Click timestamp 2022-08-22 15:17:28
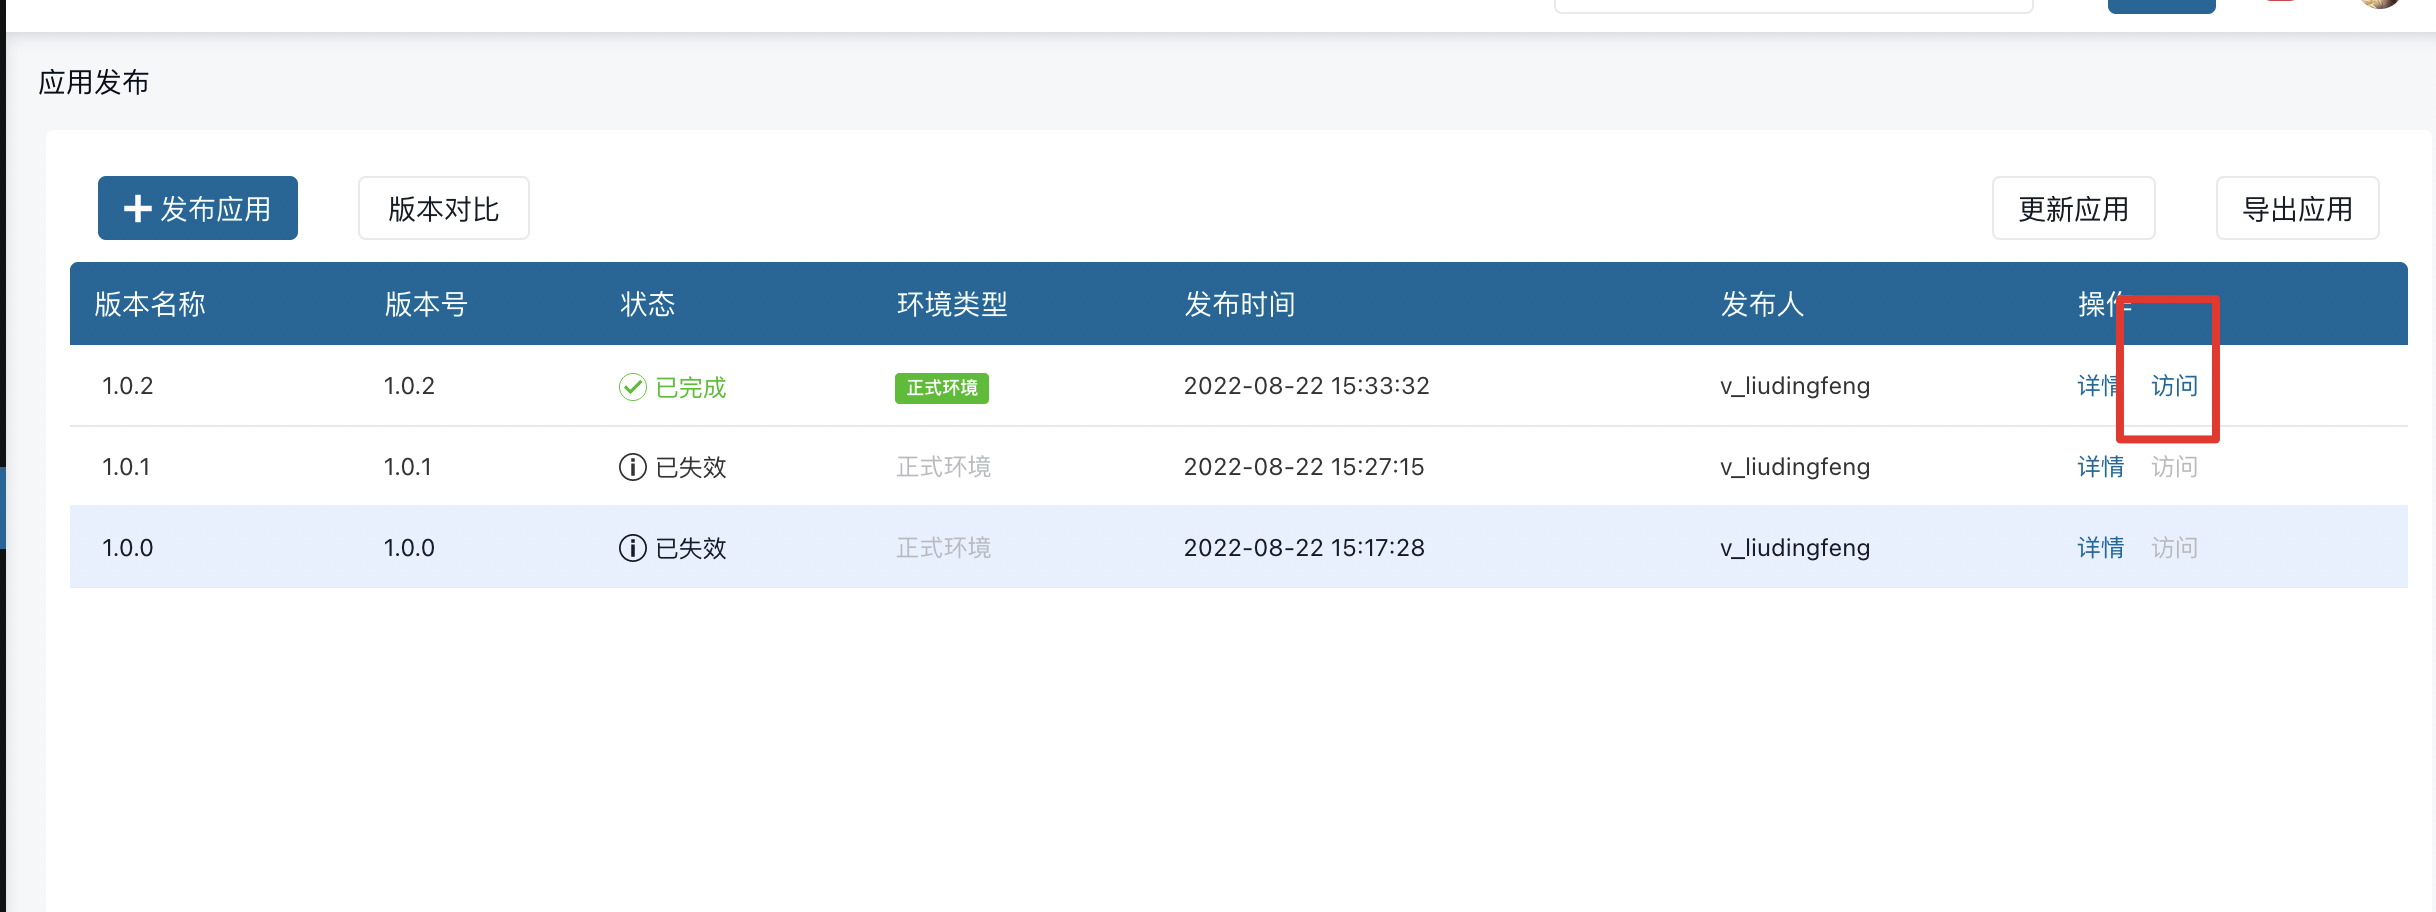This screenshot has height=912, width=2436. [x=1304, y=548]
